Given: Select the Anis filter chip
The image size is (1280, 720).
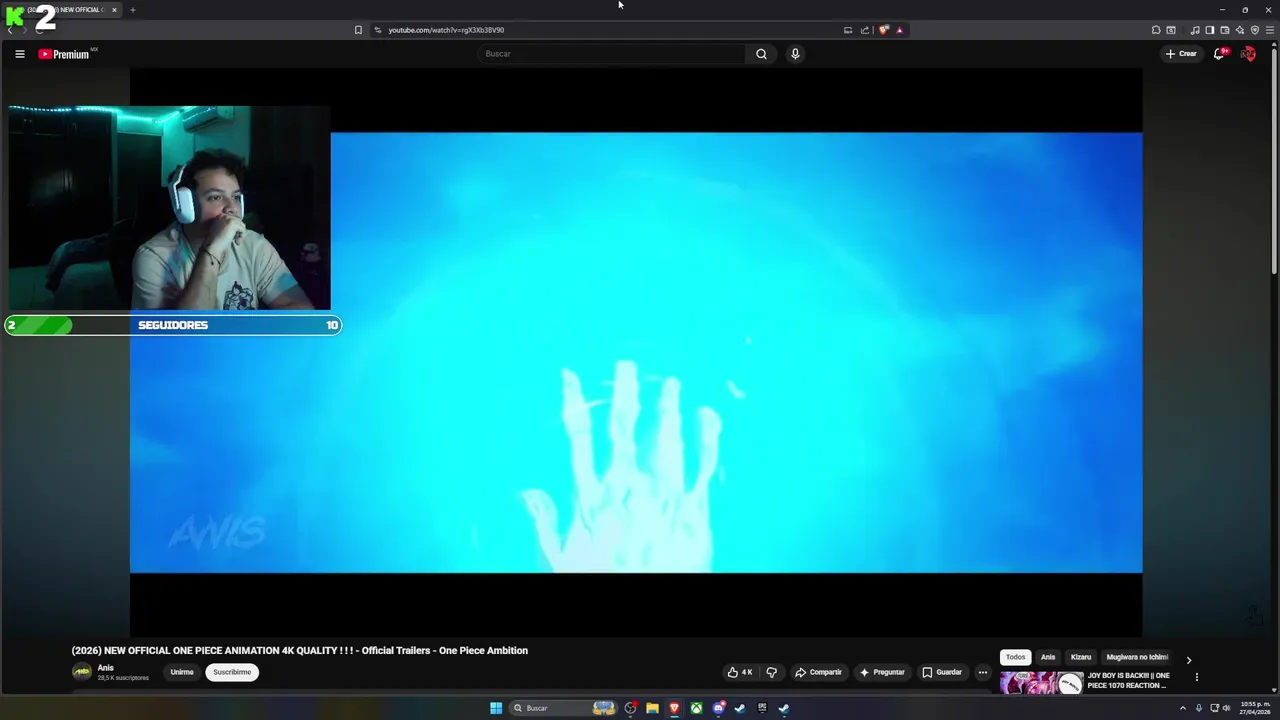Looking at the screenshot, I should coord(1048,657).
